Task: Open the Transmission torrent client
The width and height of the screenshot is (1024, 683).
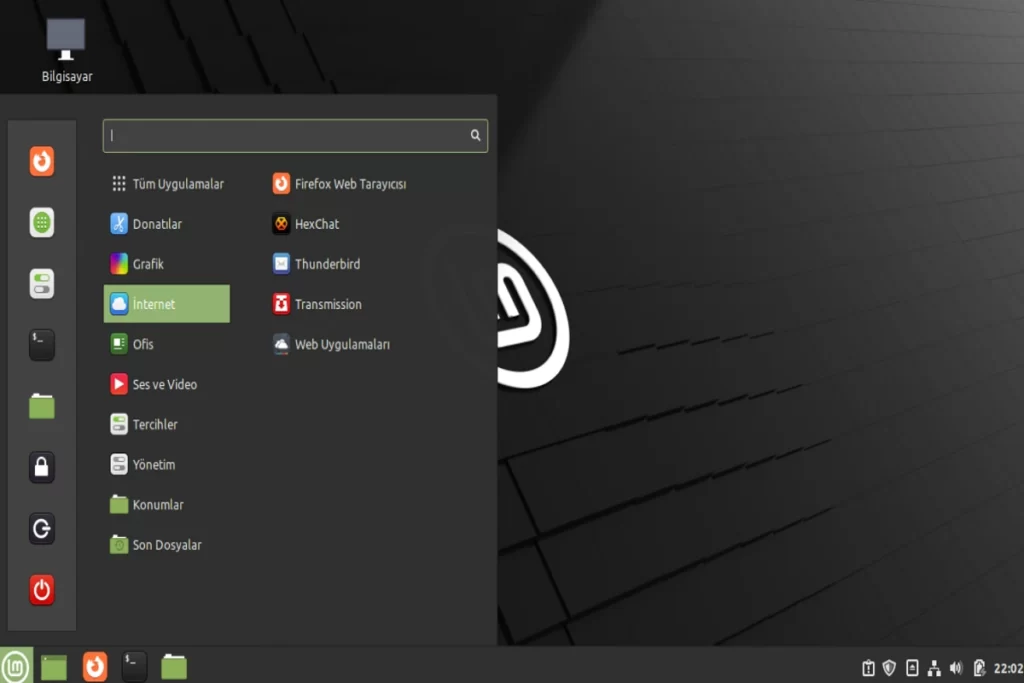Action: 327,304
